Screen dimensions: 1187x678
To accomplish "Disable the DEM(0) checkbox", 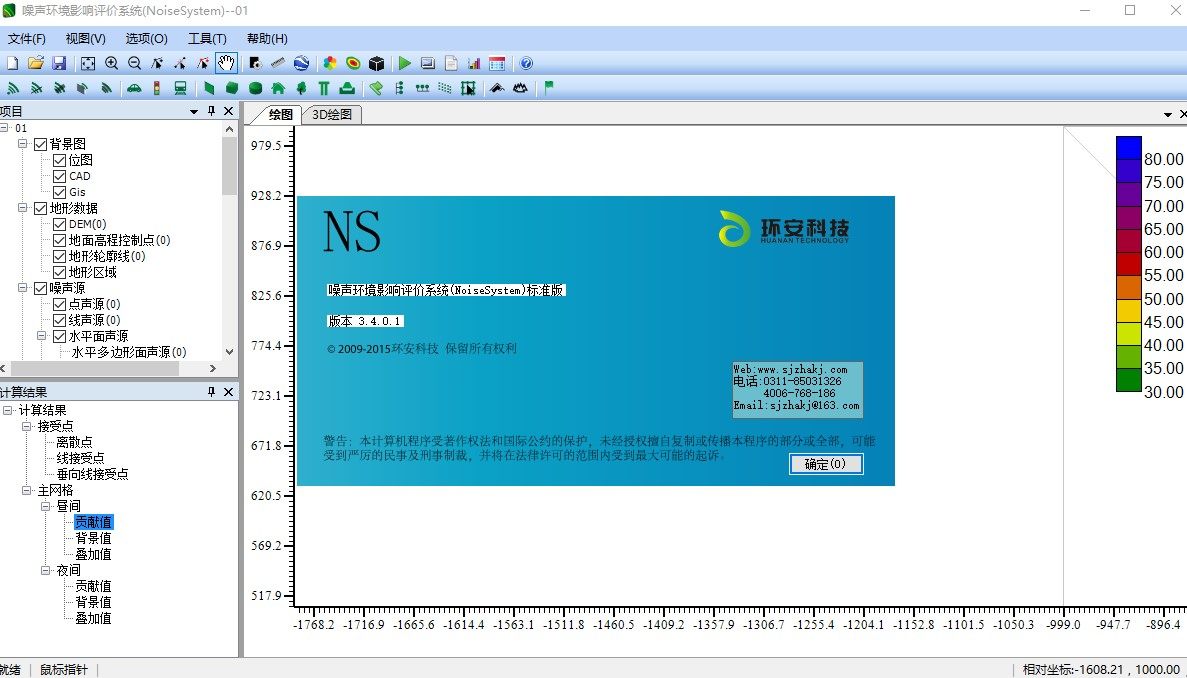I will pyautogui.click(x=61, y=223).
